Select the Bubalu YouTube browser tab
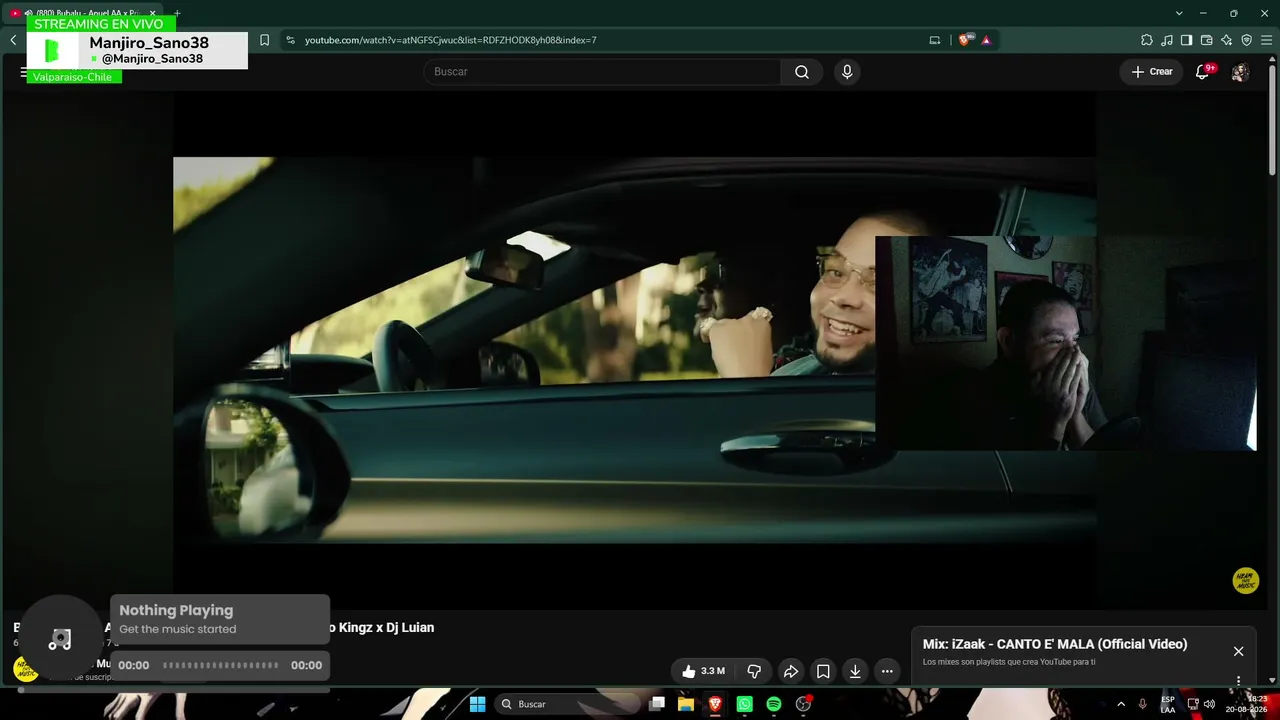The height and width of the screenshot is (720, 1280). point(83,13)
